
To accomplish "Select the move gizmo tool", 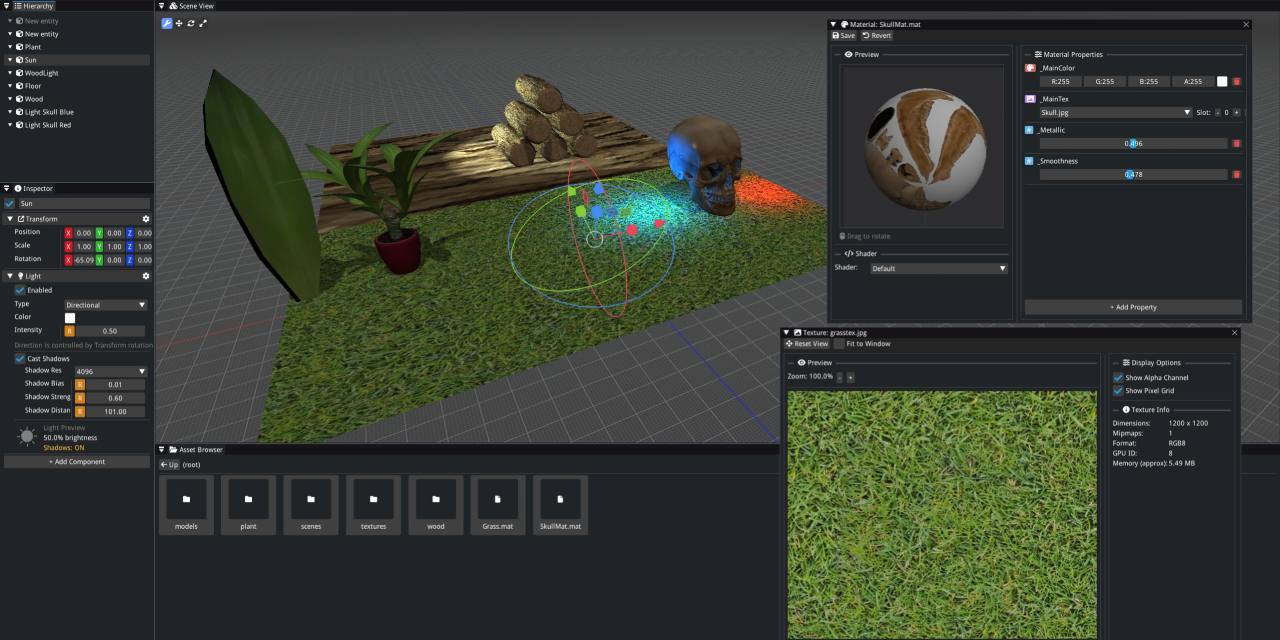I will (x=179, y=23).
